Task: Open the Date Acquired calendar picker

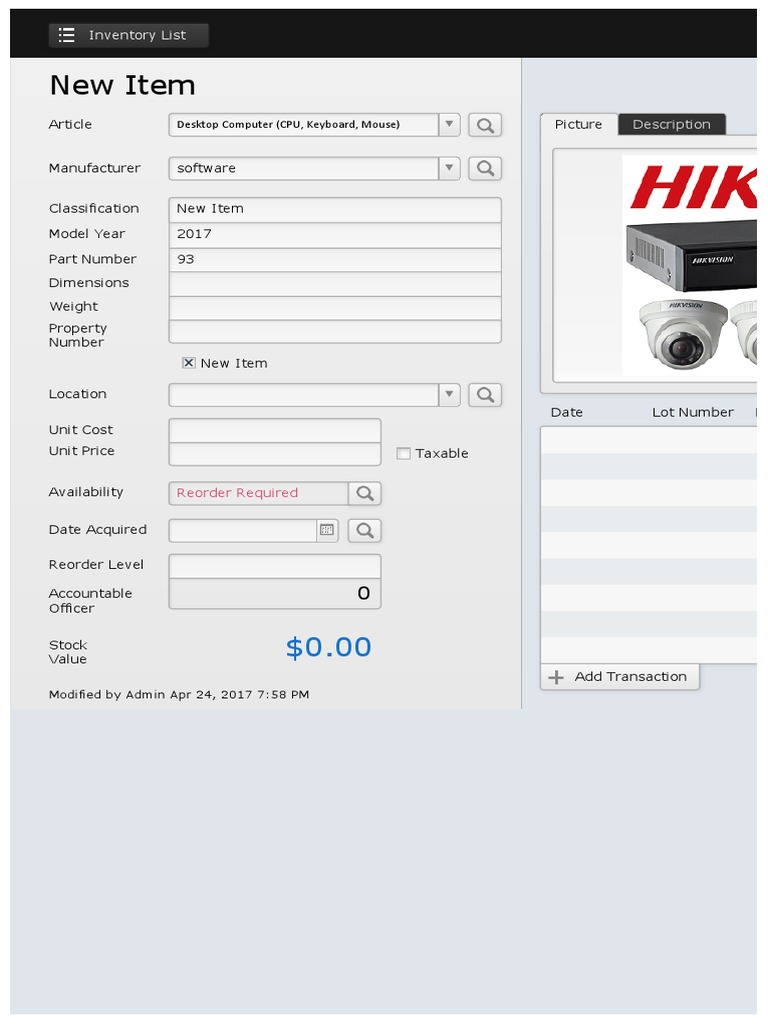Action: coord(327,530)
